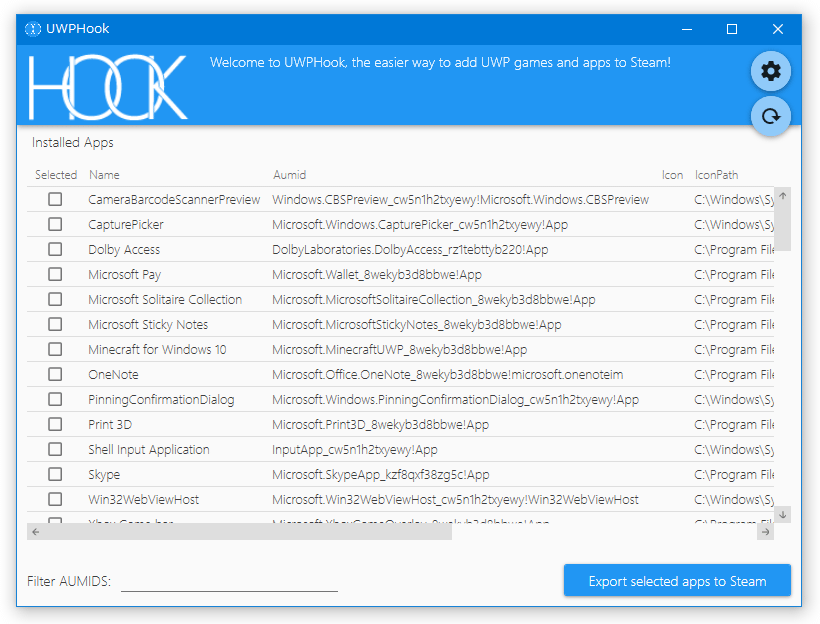Screen dimensions: 820x624
Task: Click the Microsoft Sticky Notes name
Action: [148, 324]
